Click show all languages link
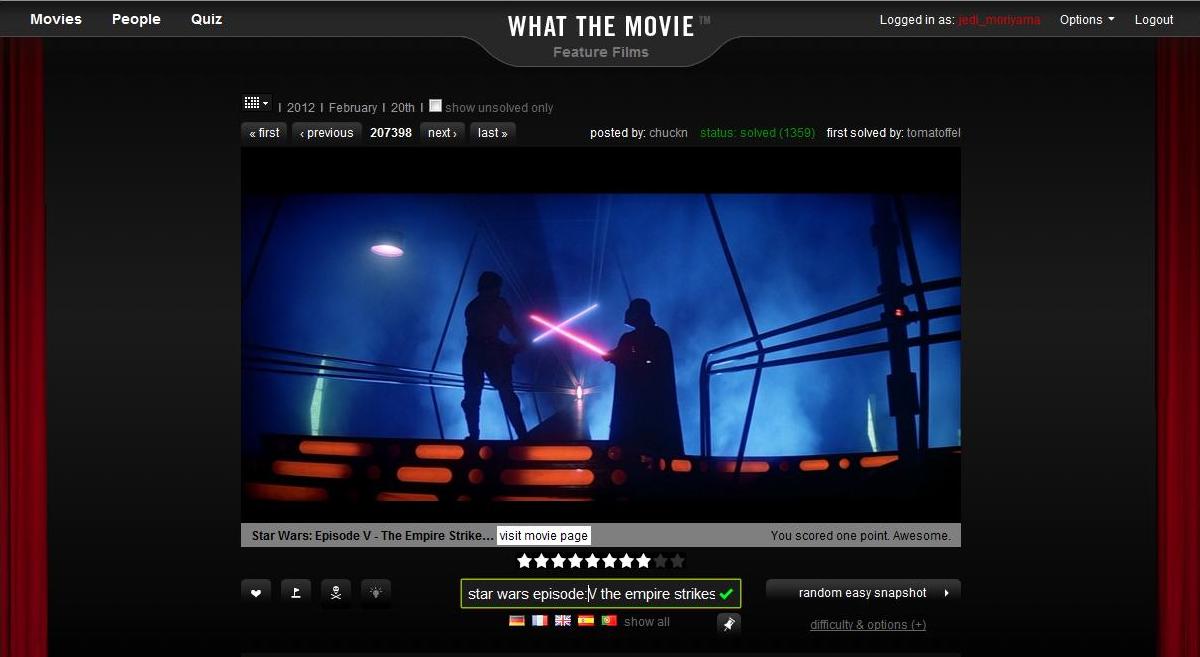Image resolution: width=1200 pixels, height=657 pixels. coord(647,622)
